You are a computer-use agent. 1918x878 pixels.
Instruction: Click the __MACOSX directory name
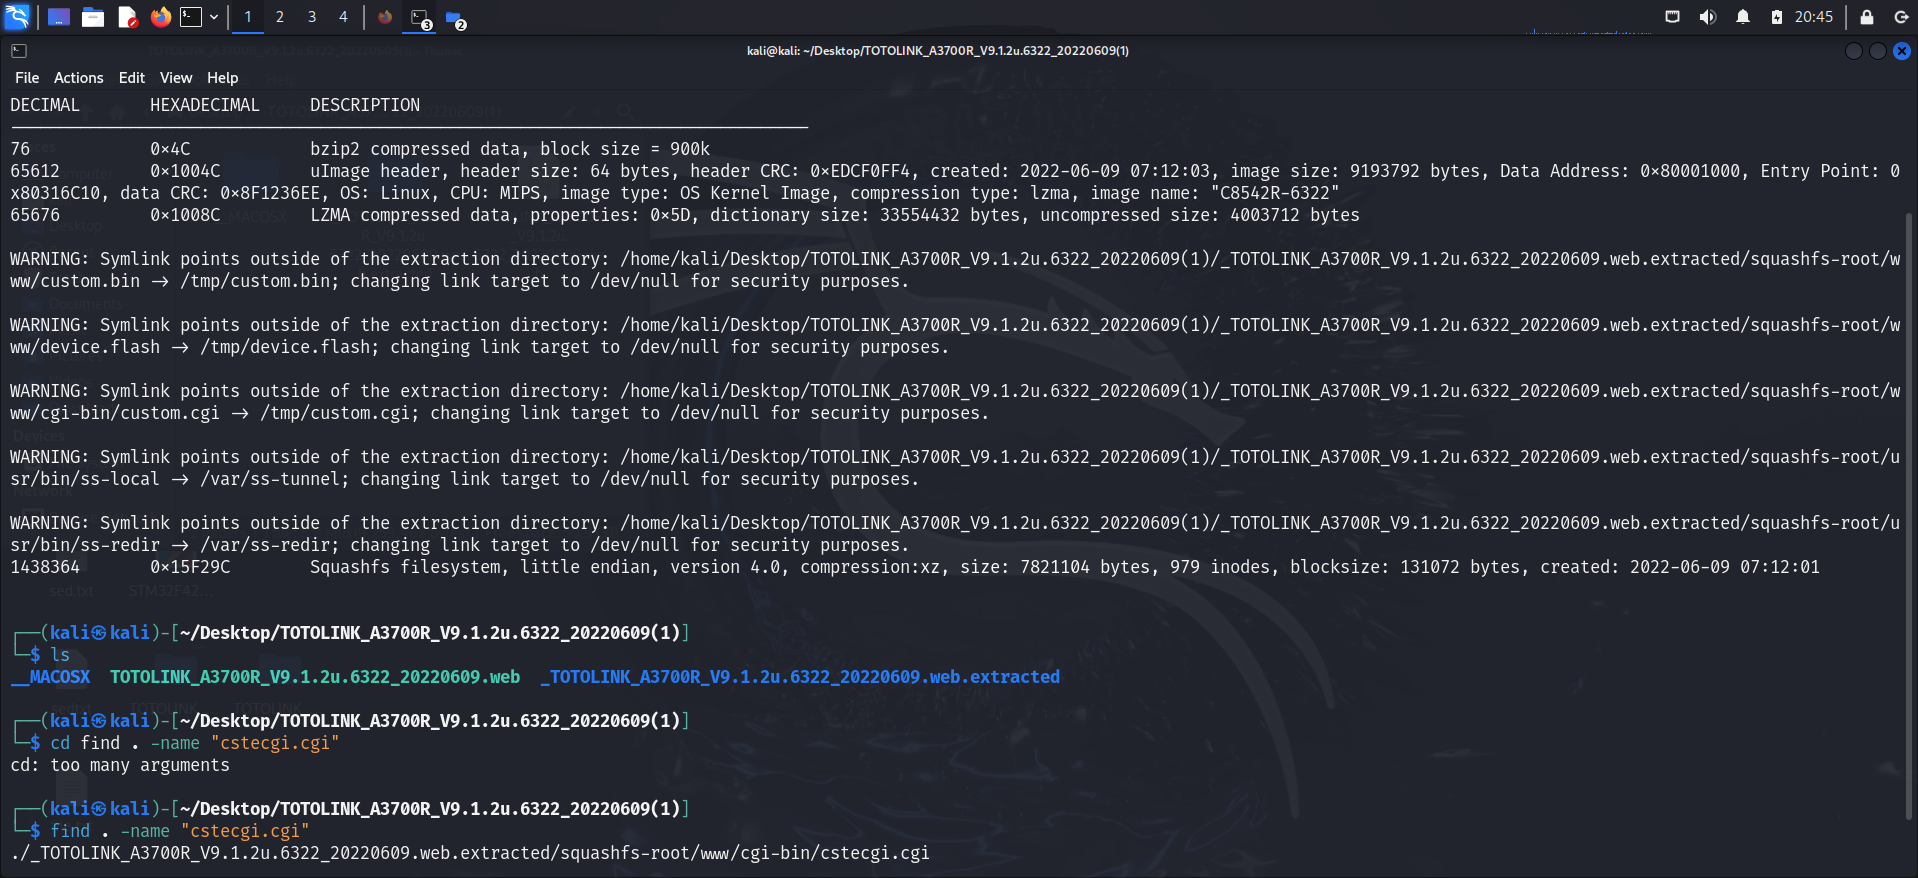click(50, 677)
